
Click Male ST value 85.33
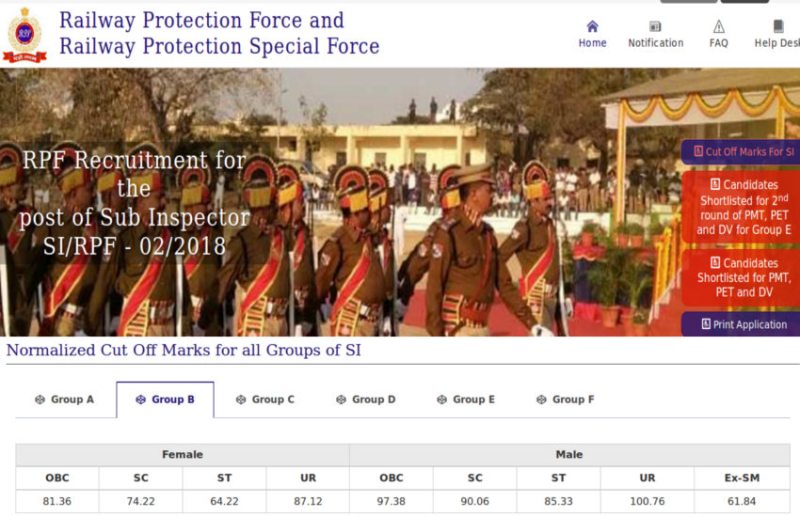[559, 501]
